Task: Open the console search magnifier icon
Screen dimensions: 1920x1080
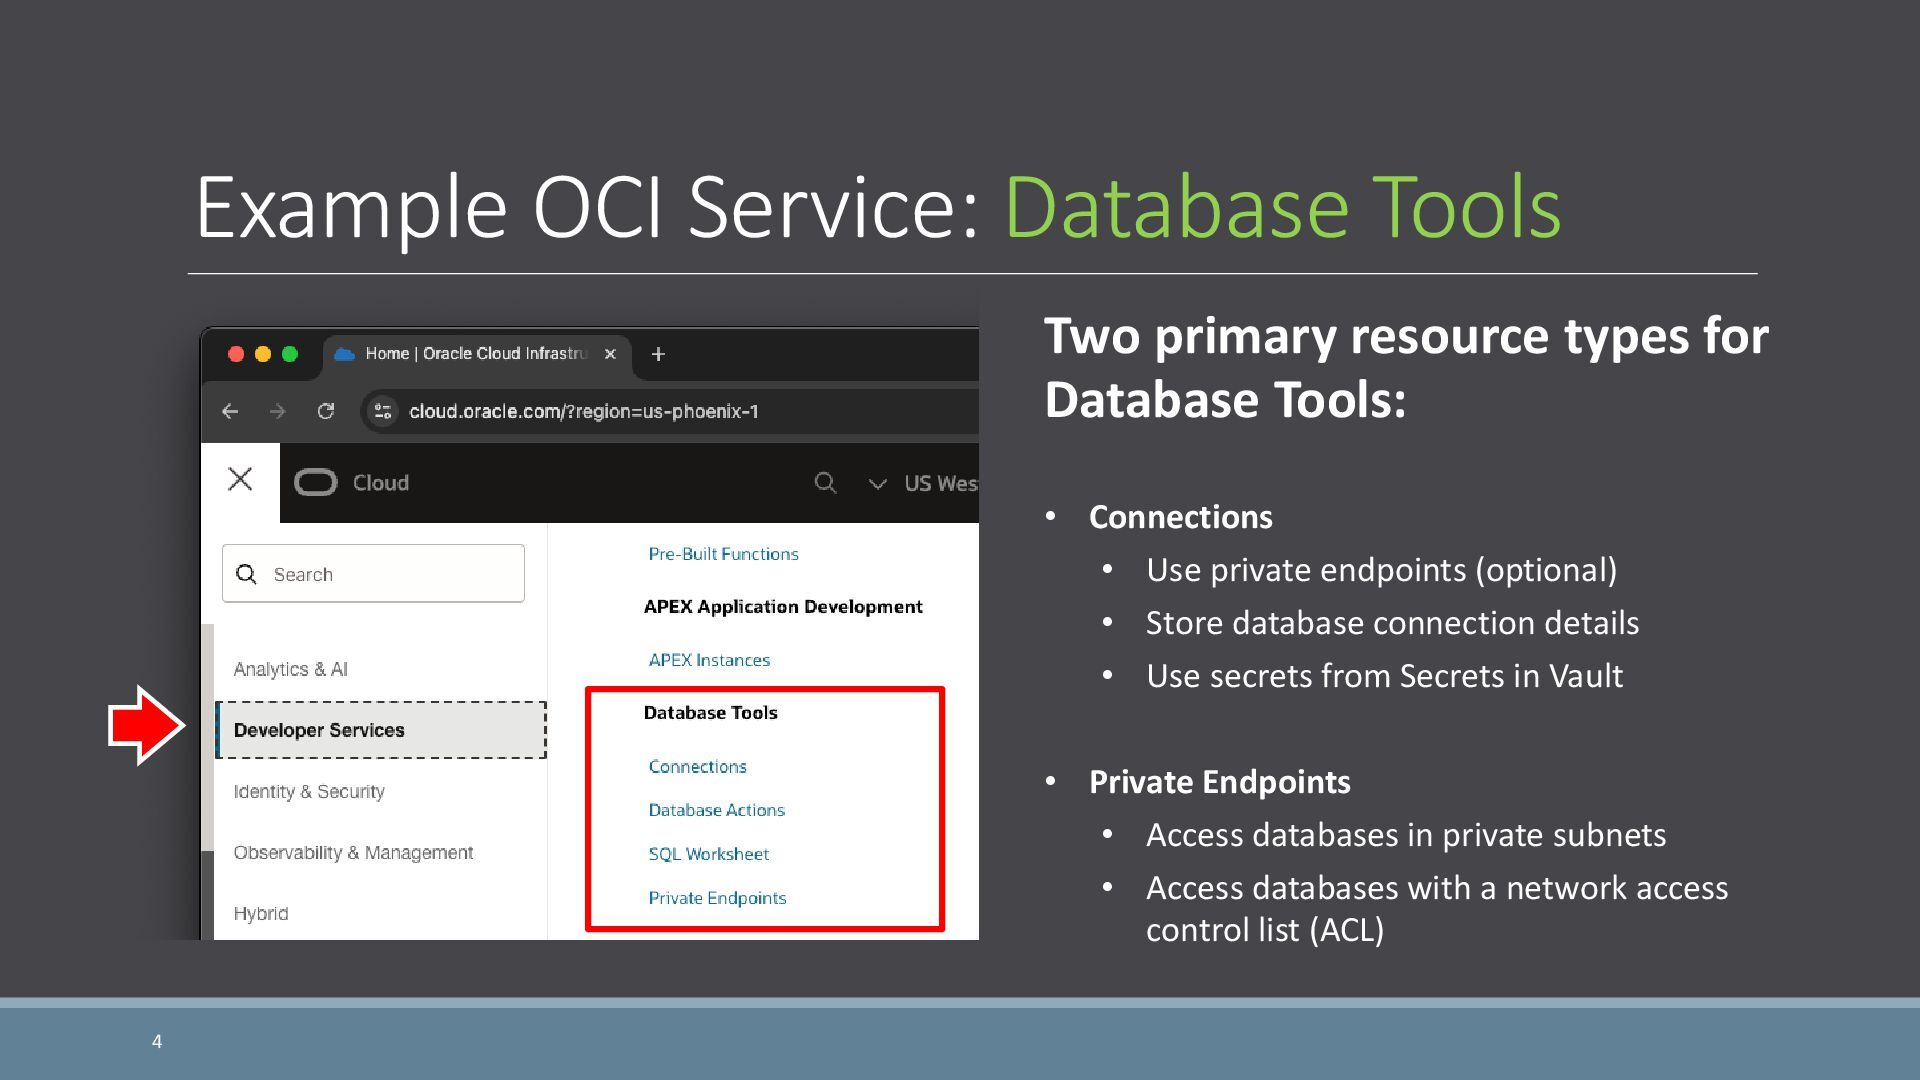Action: coord(825,483)
